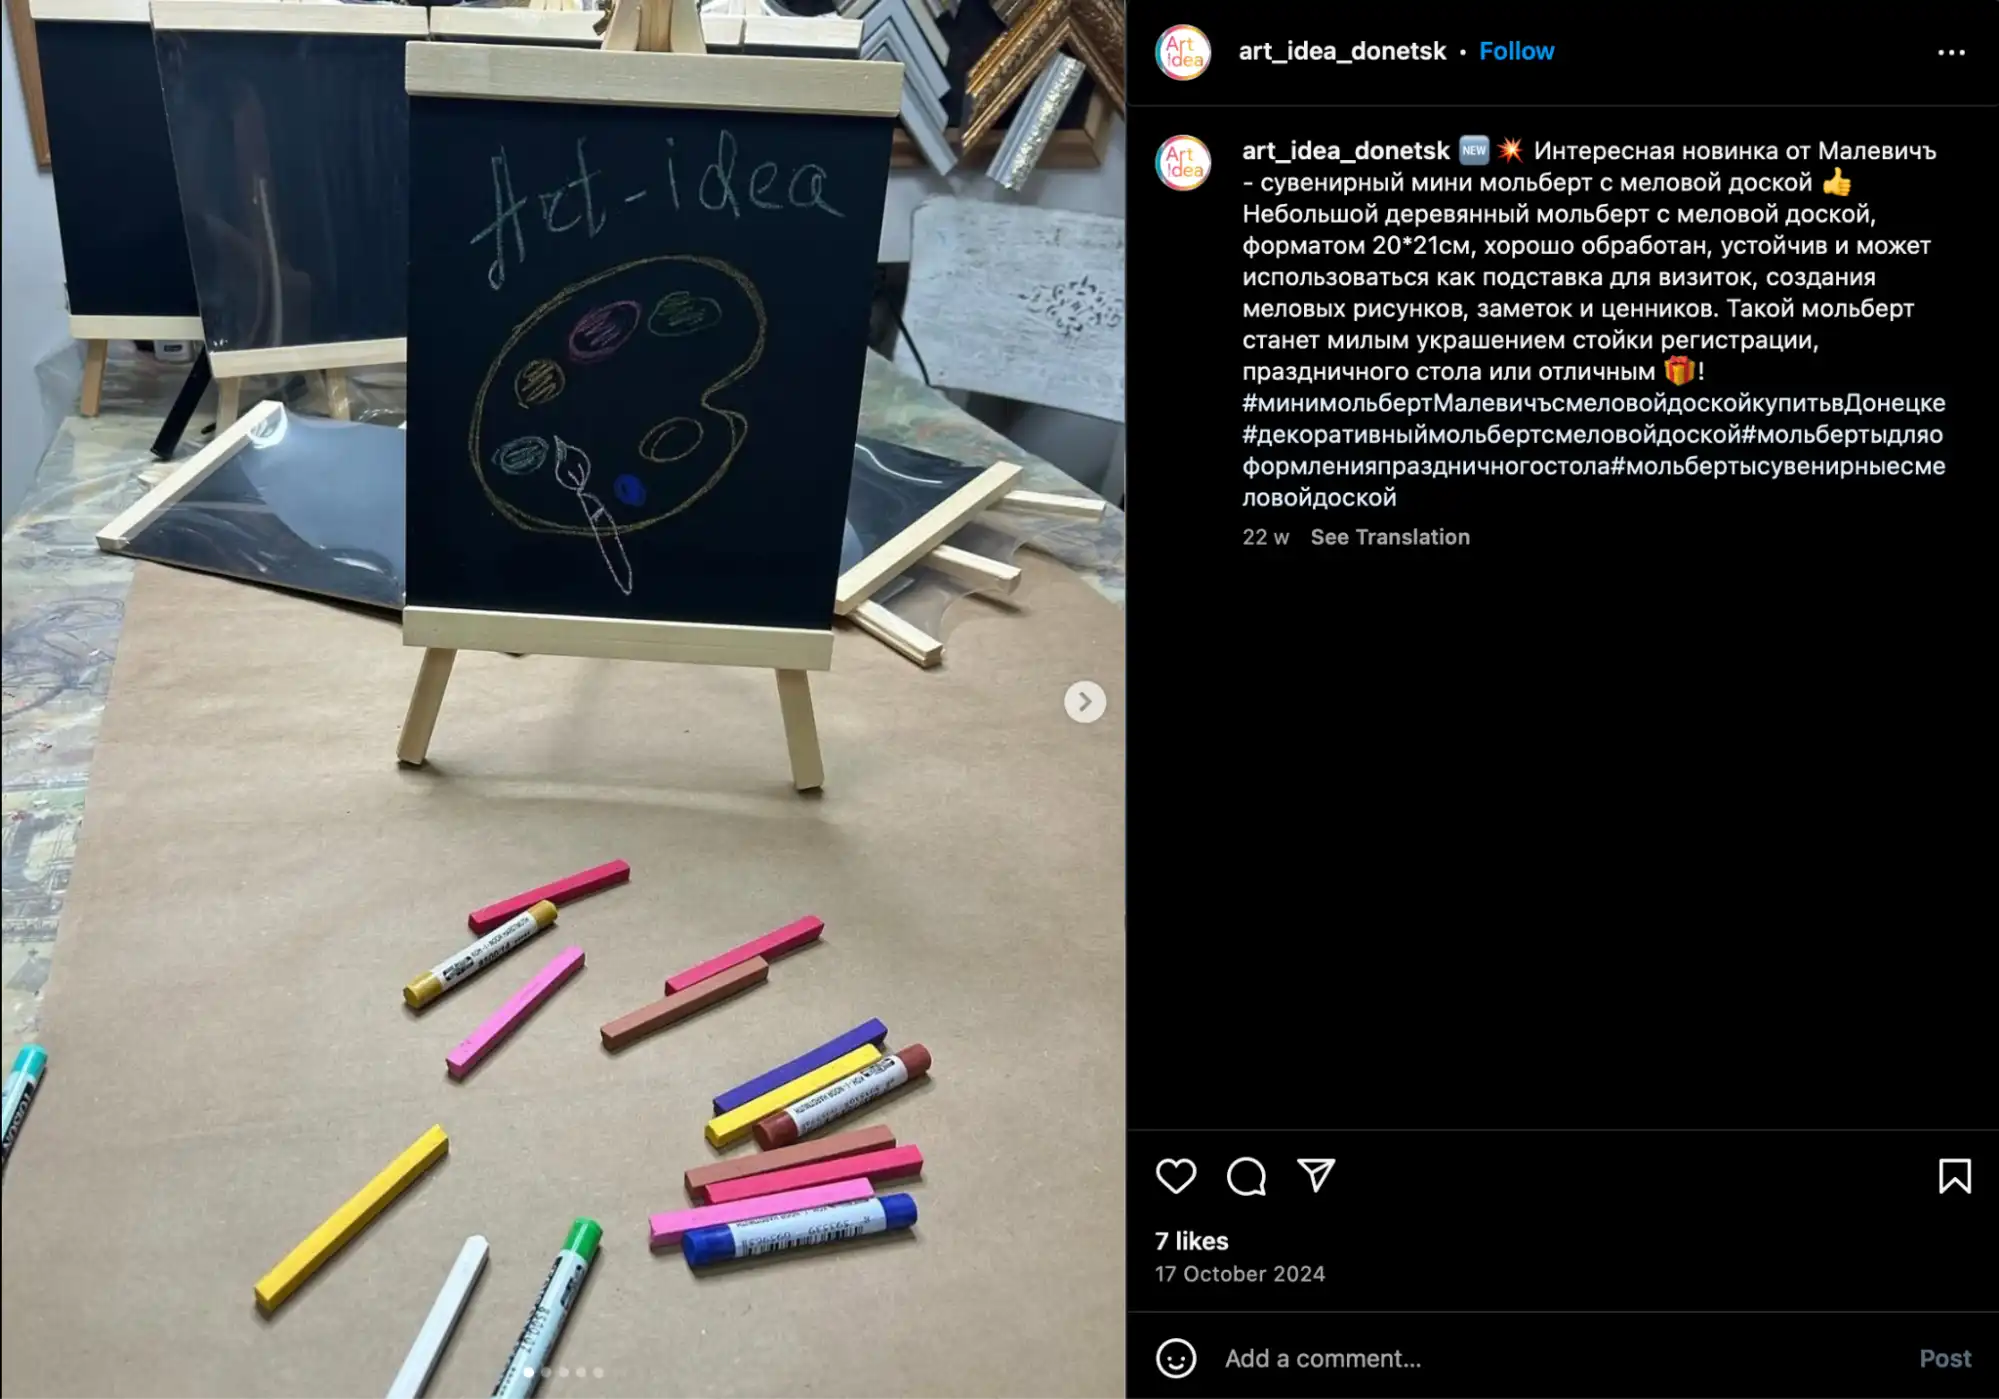Open hashtag #минимольбертМалевичъсмеловойдоскойкупитьвДонецке
This screenshot has height=1399, width=1999.
point(1593,403)
